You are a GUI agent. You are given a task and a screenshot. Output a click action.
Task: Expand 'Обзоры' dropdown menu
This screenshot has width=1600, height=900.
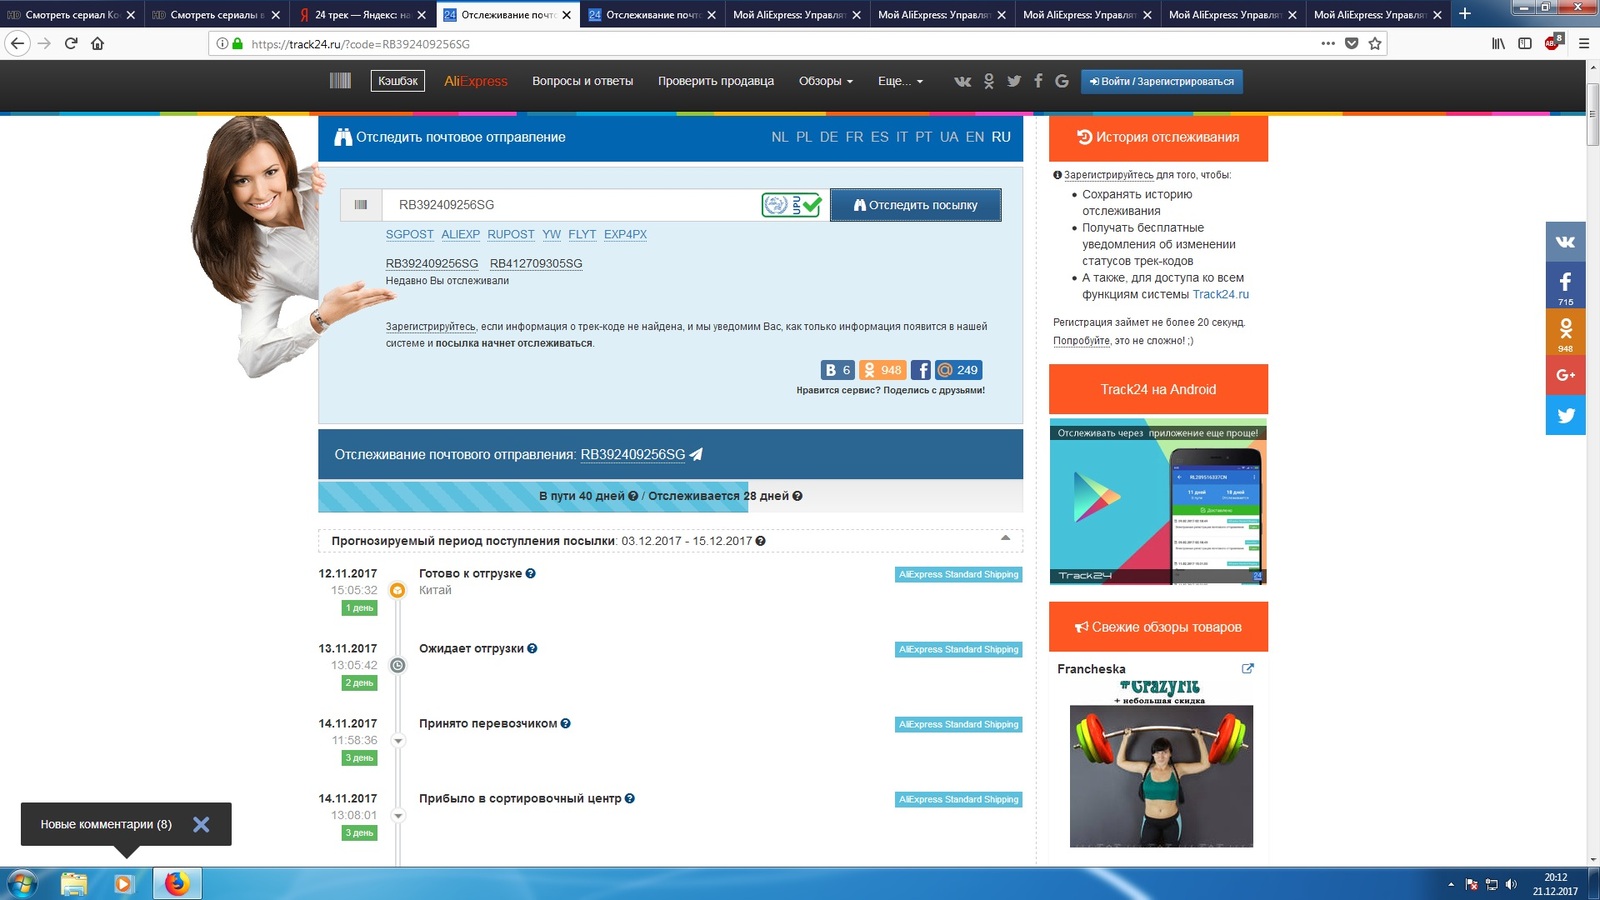pos(826,81)
